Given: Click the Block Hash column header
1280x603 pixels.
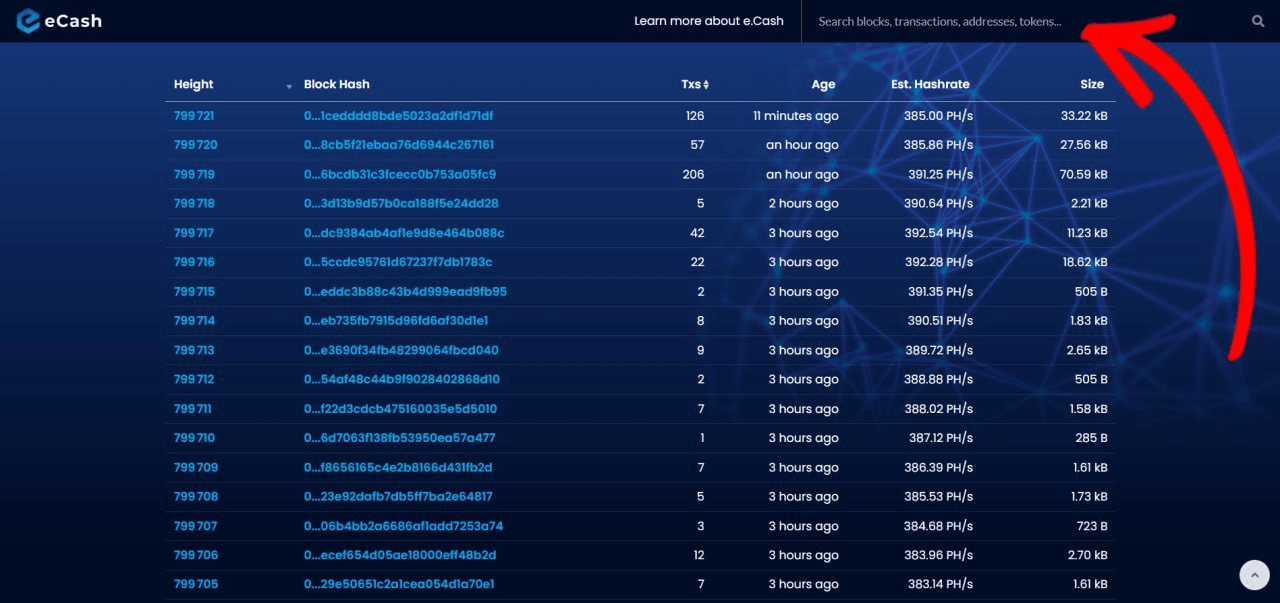Looking at the screenshot, I should point(336,84).
